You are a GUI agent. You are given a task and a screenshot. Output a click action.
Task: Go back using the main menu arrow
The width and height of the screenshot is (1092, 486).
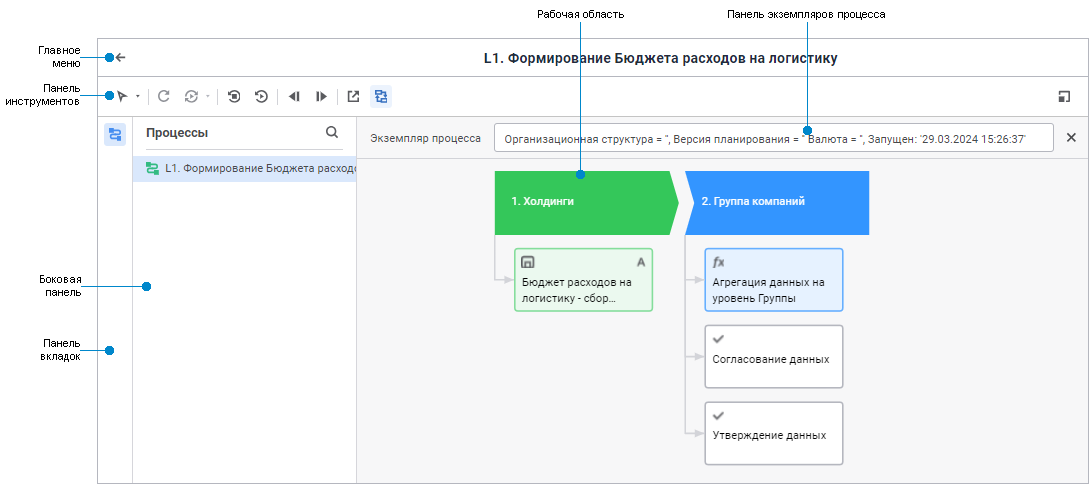120,58
